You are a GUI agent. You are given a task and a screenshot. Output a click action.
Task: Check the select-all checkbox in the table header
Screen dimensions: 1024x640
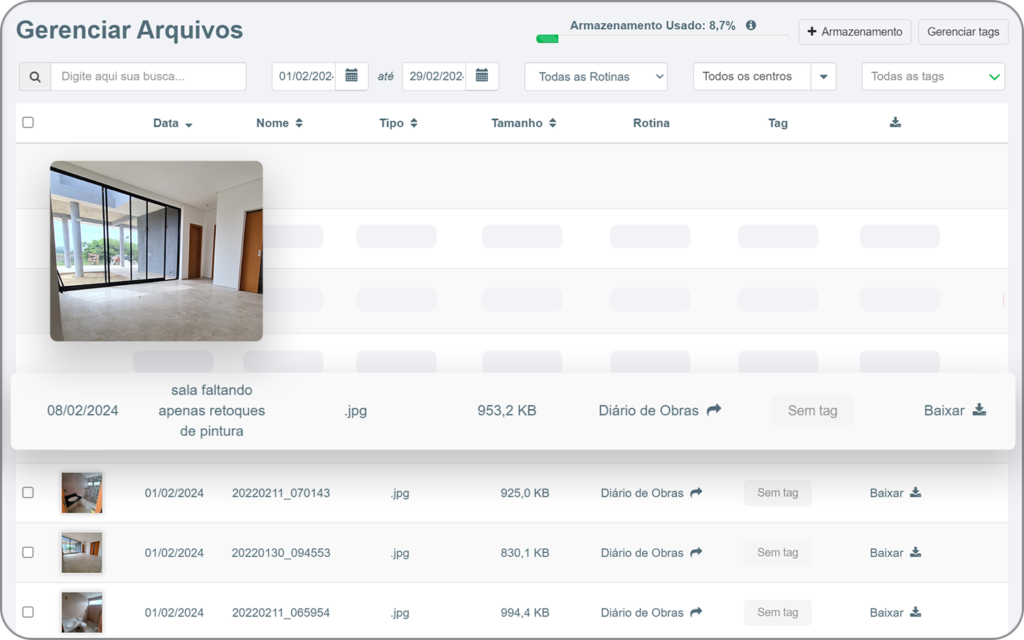coord(28,122)
